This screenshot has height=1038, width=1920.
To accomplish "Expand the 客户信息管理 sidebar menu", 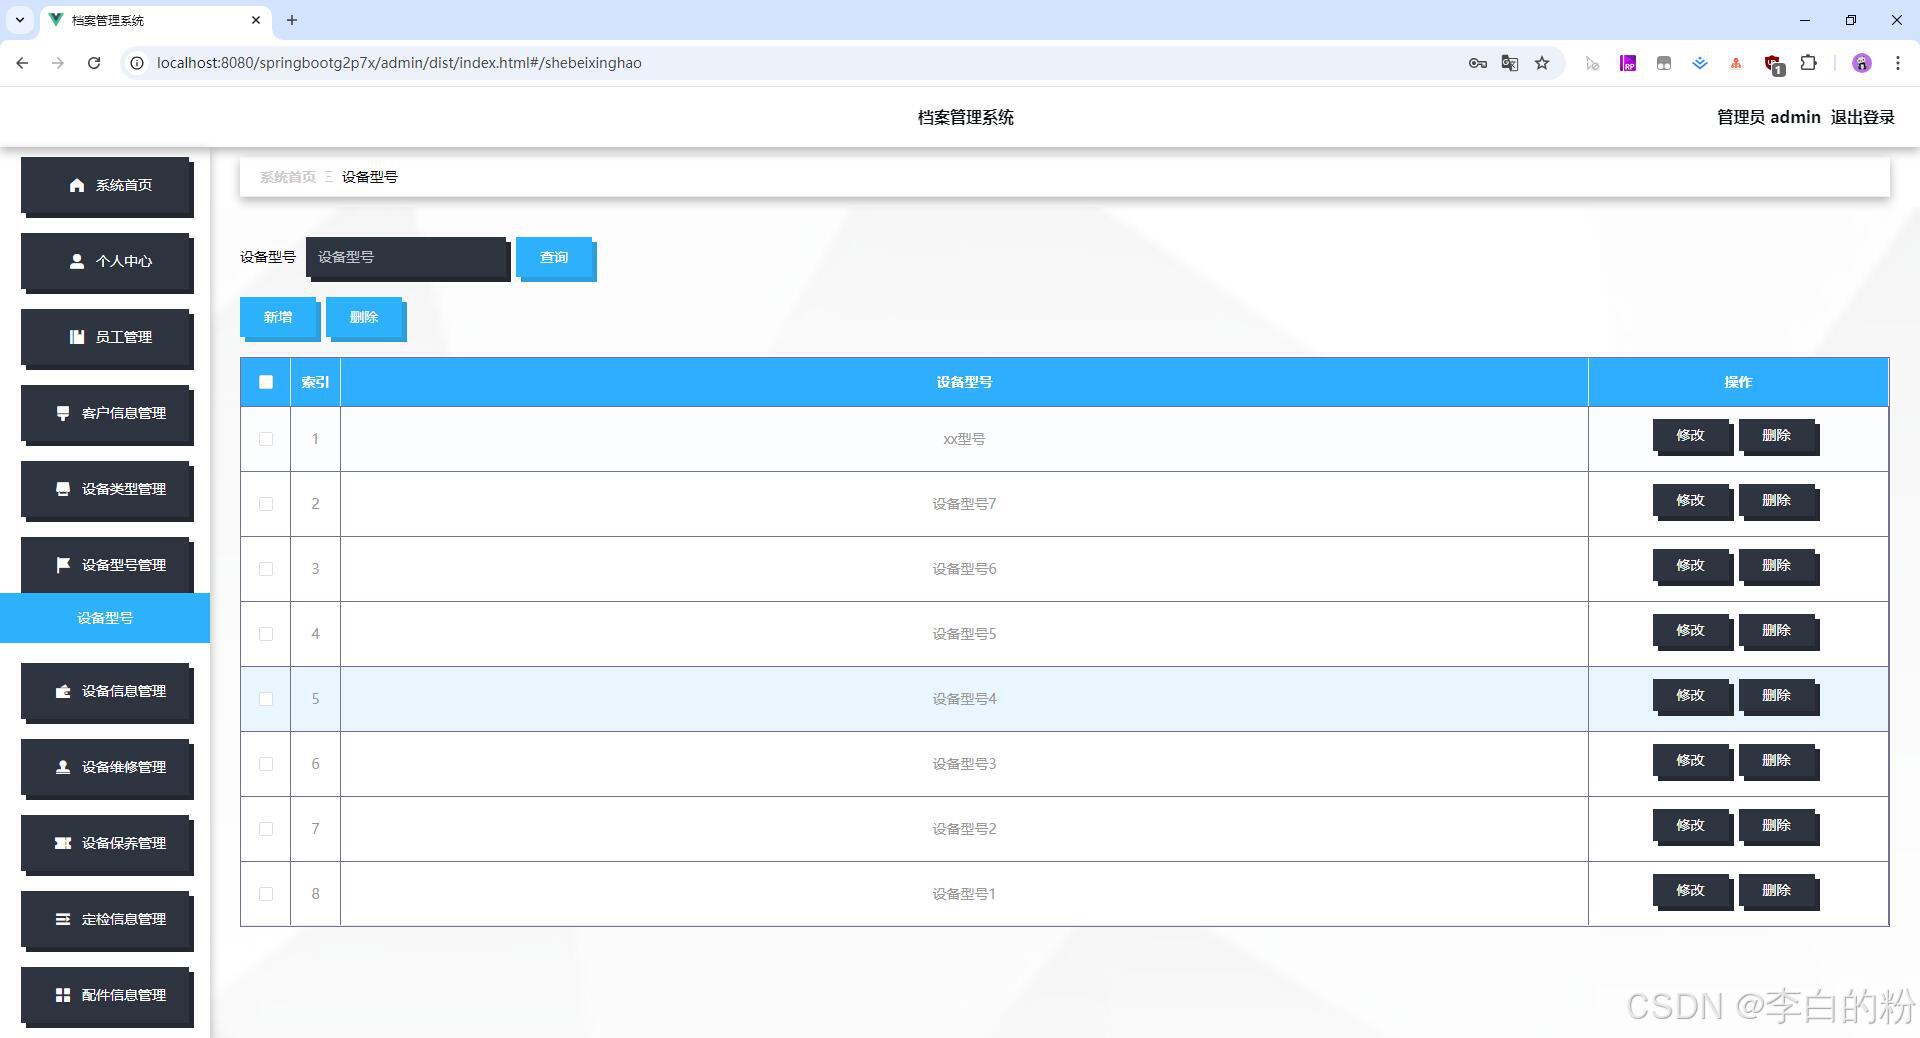I will 107,414.
